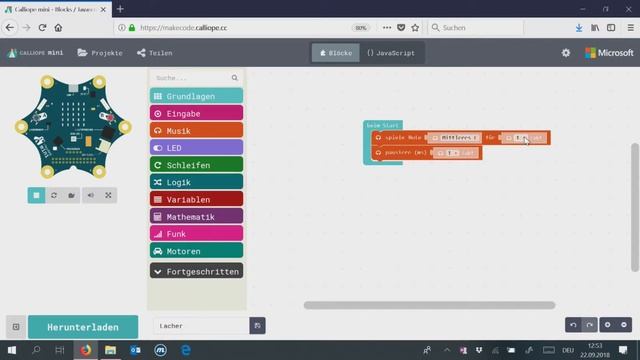The image size is (640, 360).
Task: Open the page actions three-dot menu
Action: [x=387, y=28]
